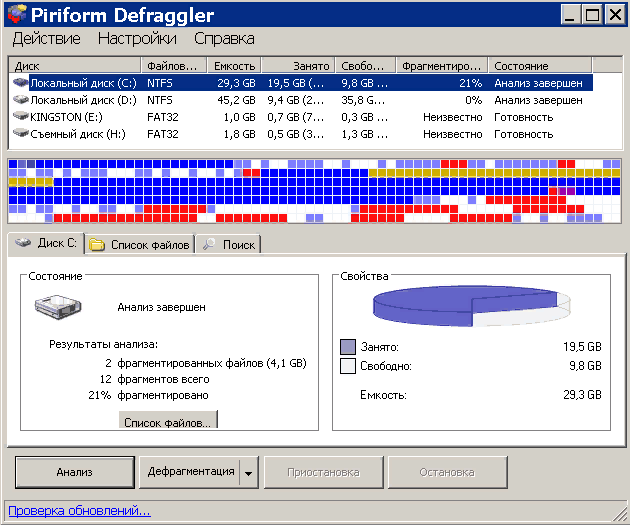Screen dimensions: 630x525
Task: Click the 'Результаты анализа:' label
Action: pos(103,344)
